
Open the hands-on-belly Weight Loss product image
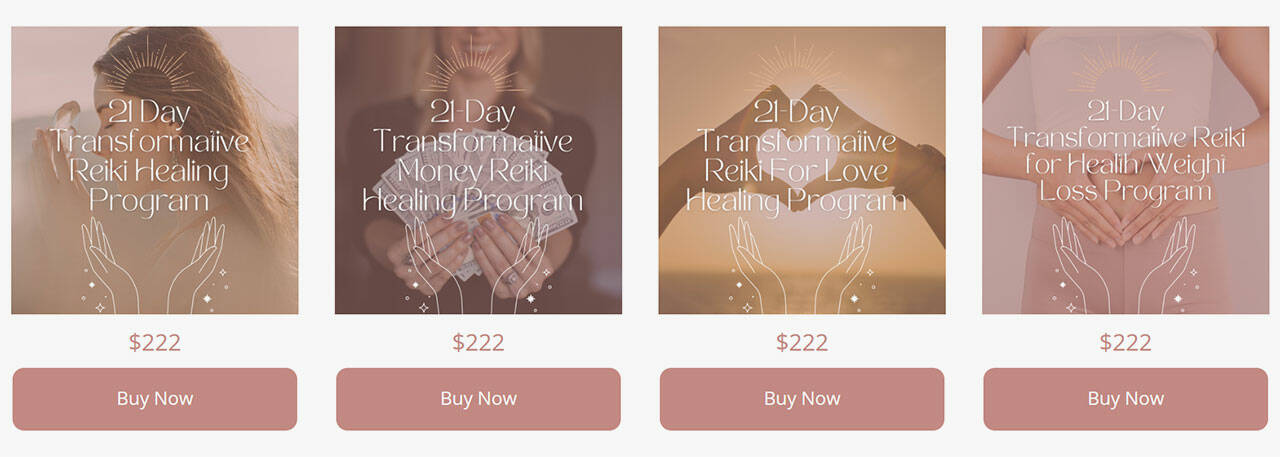[1126, 170]
